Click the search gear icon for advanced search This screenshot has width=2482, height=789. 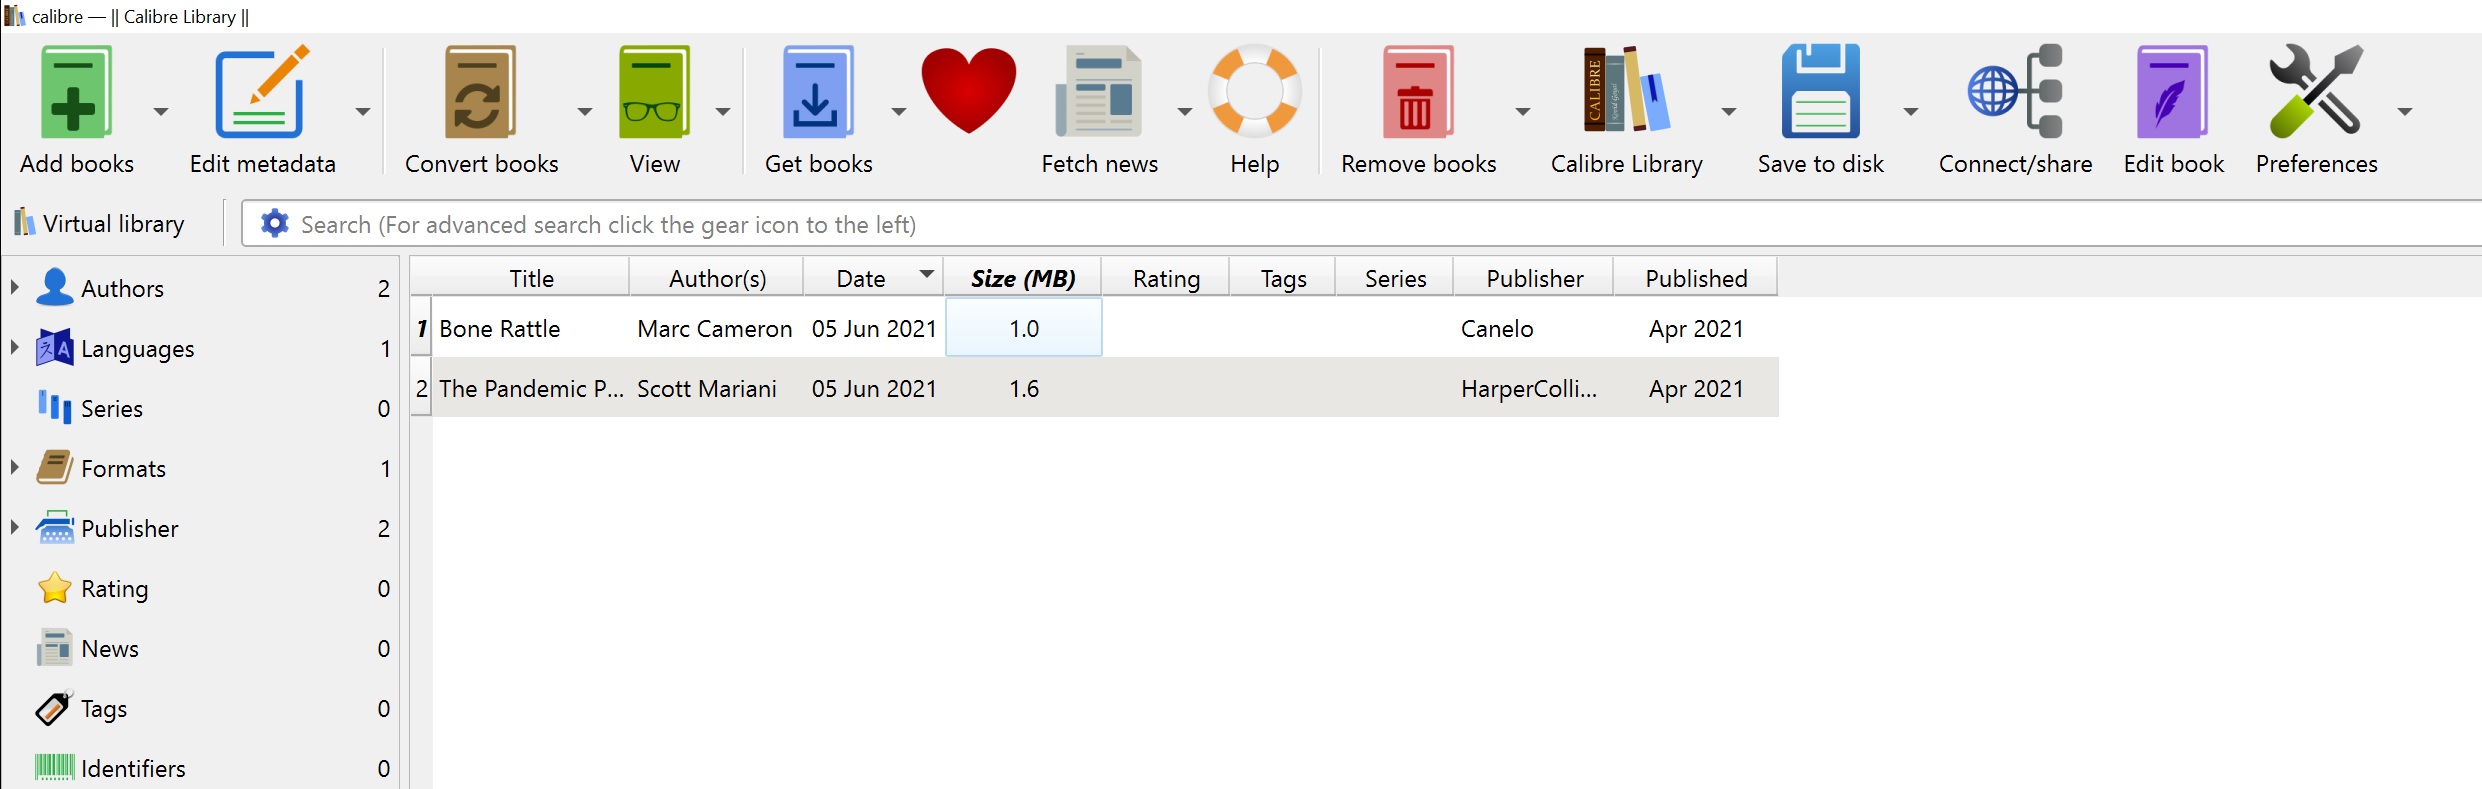[274, 224]
